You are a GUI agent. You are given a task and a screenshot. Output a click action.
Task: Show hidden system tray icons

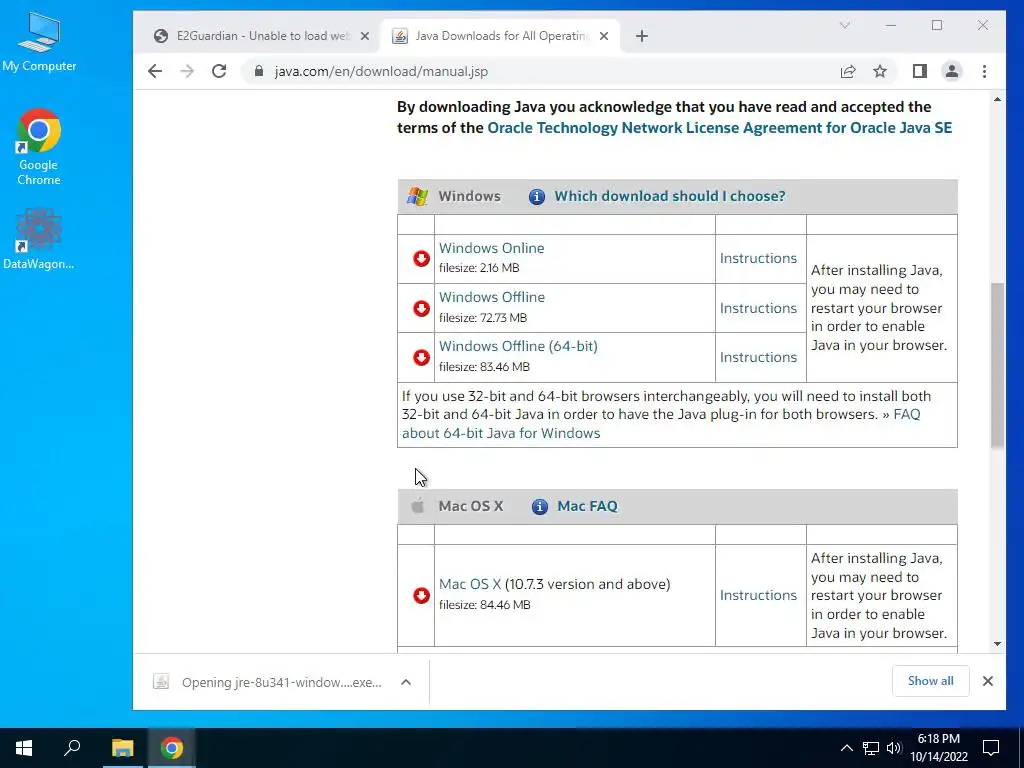tap(846, 748)
